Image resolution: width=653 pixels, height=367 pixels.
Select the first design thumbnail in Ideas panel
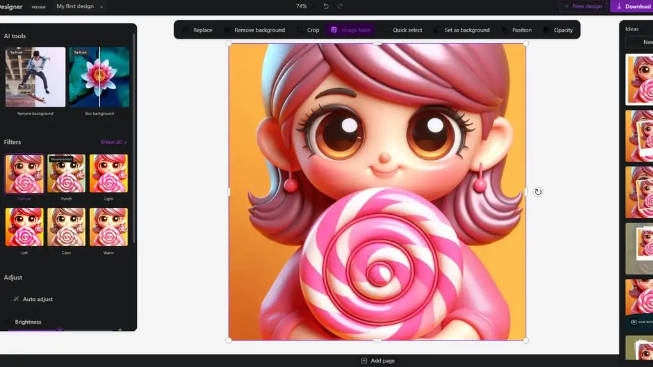pyautogui.click(x=639, y=79)
